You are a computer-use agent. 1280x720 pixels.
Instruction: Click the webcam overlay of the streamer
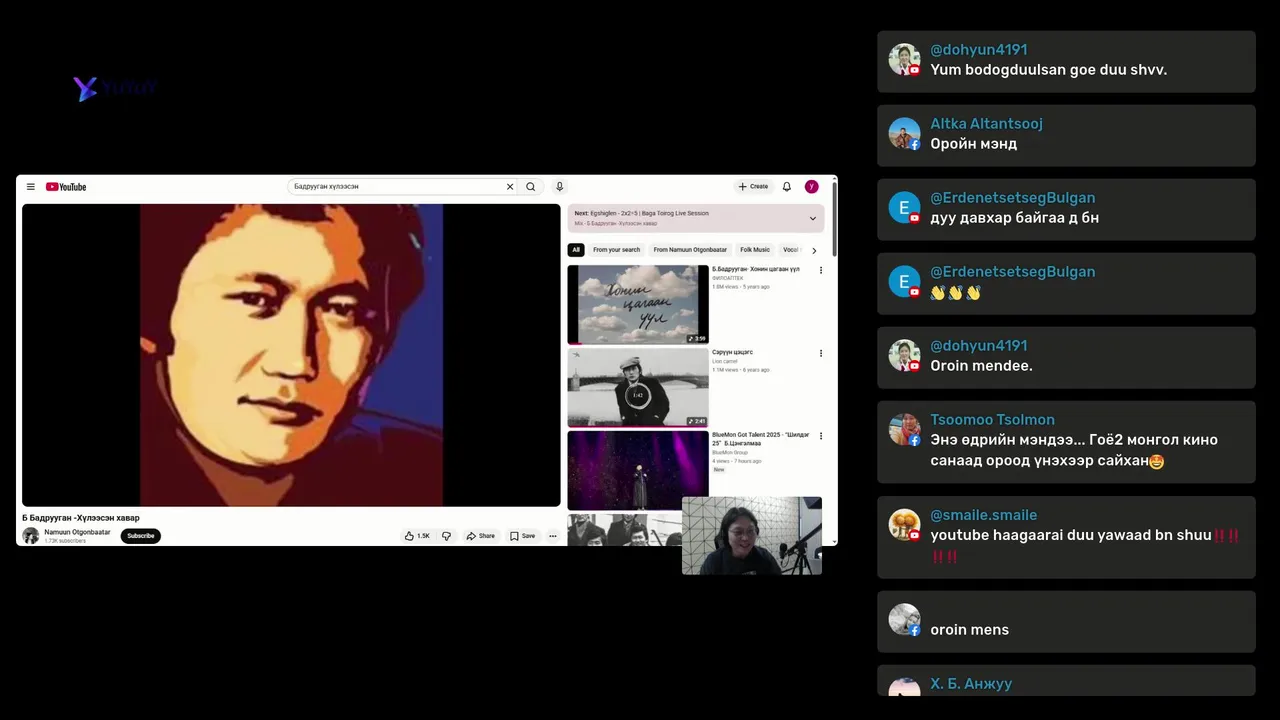(752, 536)
